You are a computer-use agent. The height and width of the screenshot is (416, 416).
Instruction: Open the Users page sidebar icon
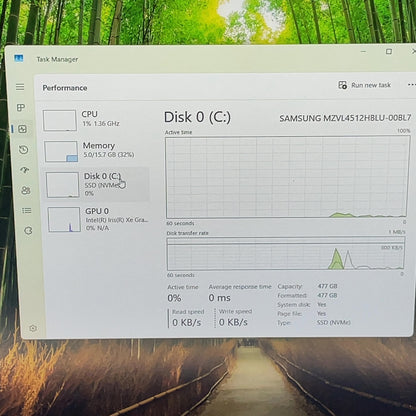(26, 190)
